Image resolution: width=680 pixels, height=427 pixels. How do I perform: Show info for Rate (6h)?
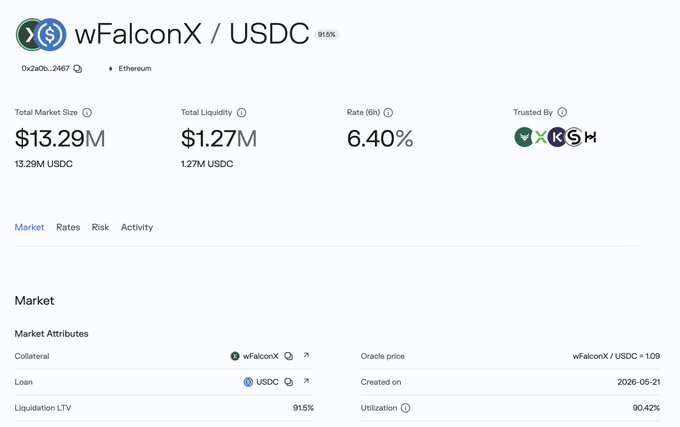coord(388,113)
